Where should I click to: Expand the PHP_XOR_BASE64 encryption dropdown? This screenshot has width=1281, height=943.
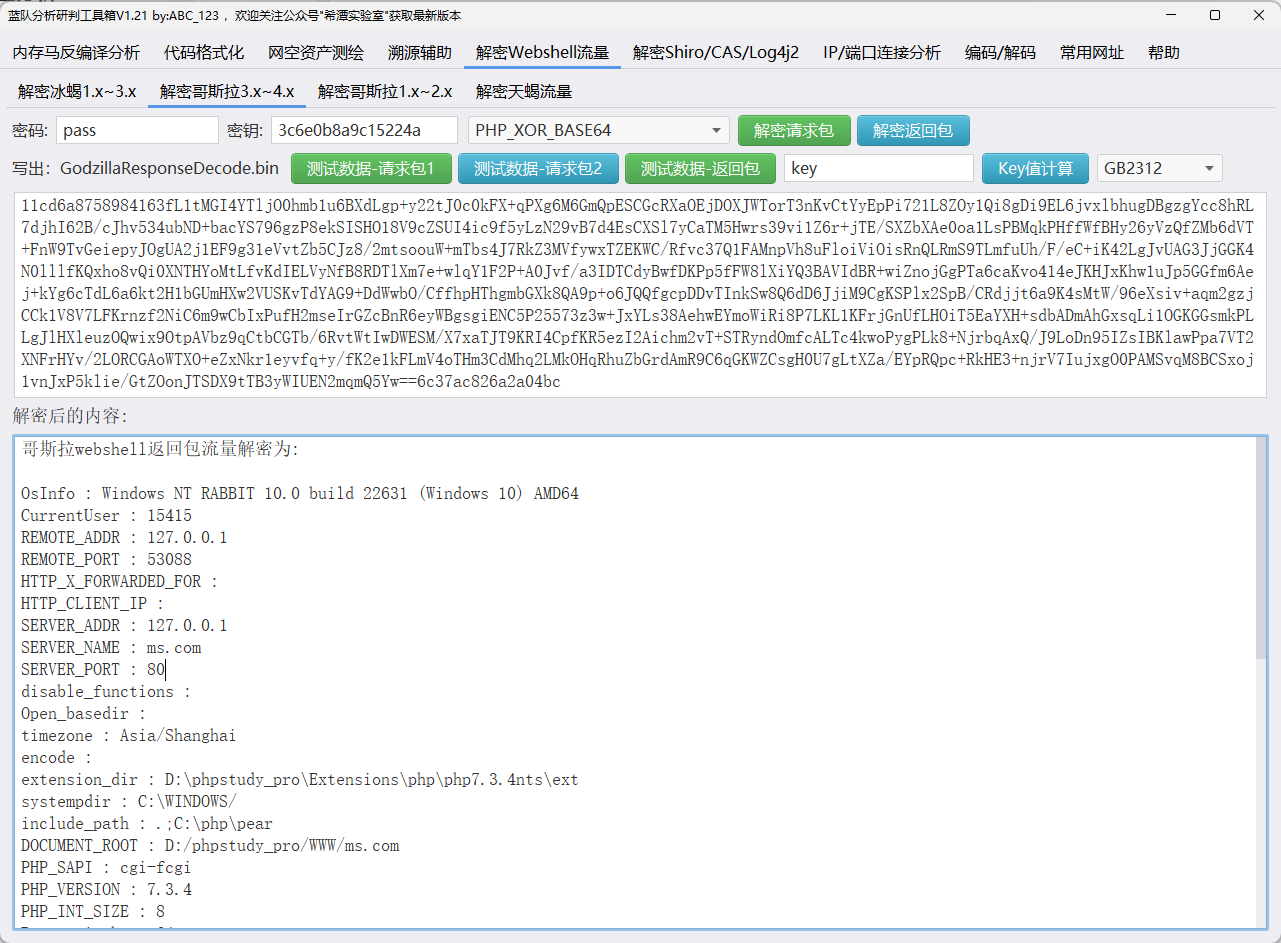click(x=598, y=131)
